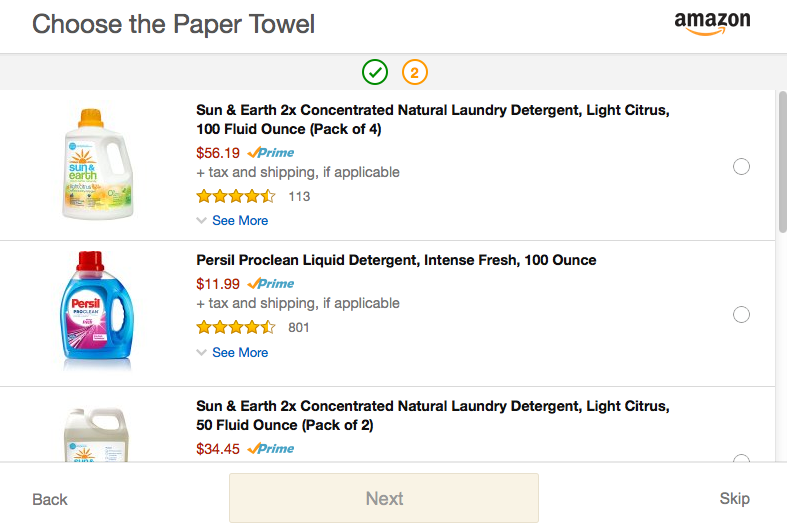This screenshot has height=527, width=787.
Task: Open the Persil Proclean detergent bottle image
Action: tap(97, 310)
